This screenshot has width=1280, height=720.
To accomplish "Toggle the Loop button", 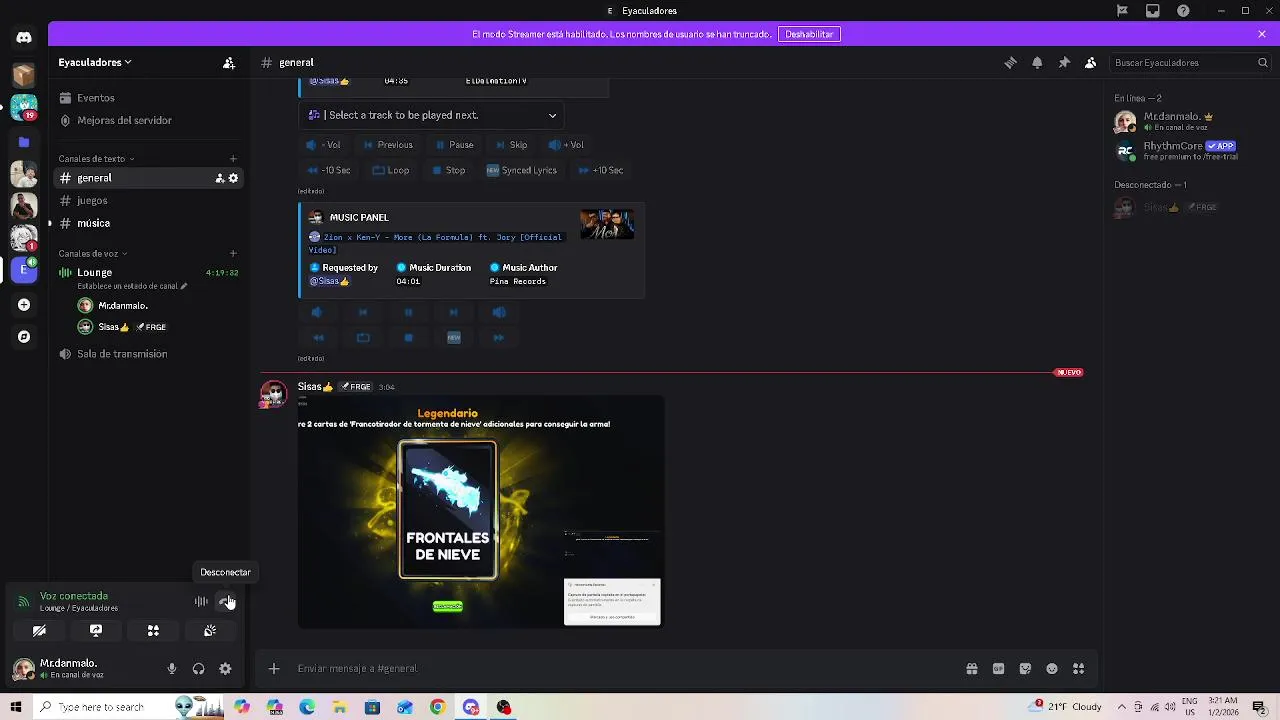I will click(x=390, y=170).
